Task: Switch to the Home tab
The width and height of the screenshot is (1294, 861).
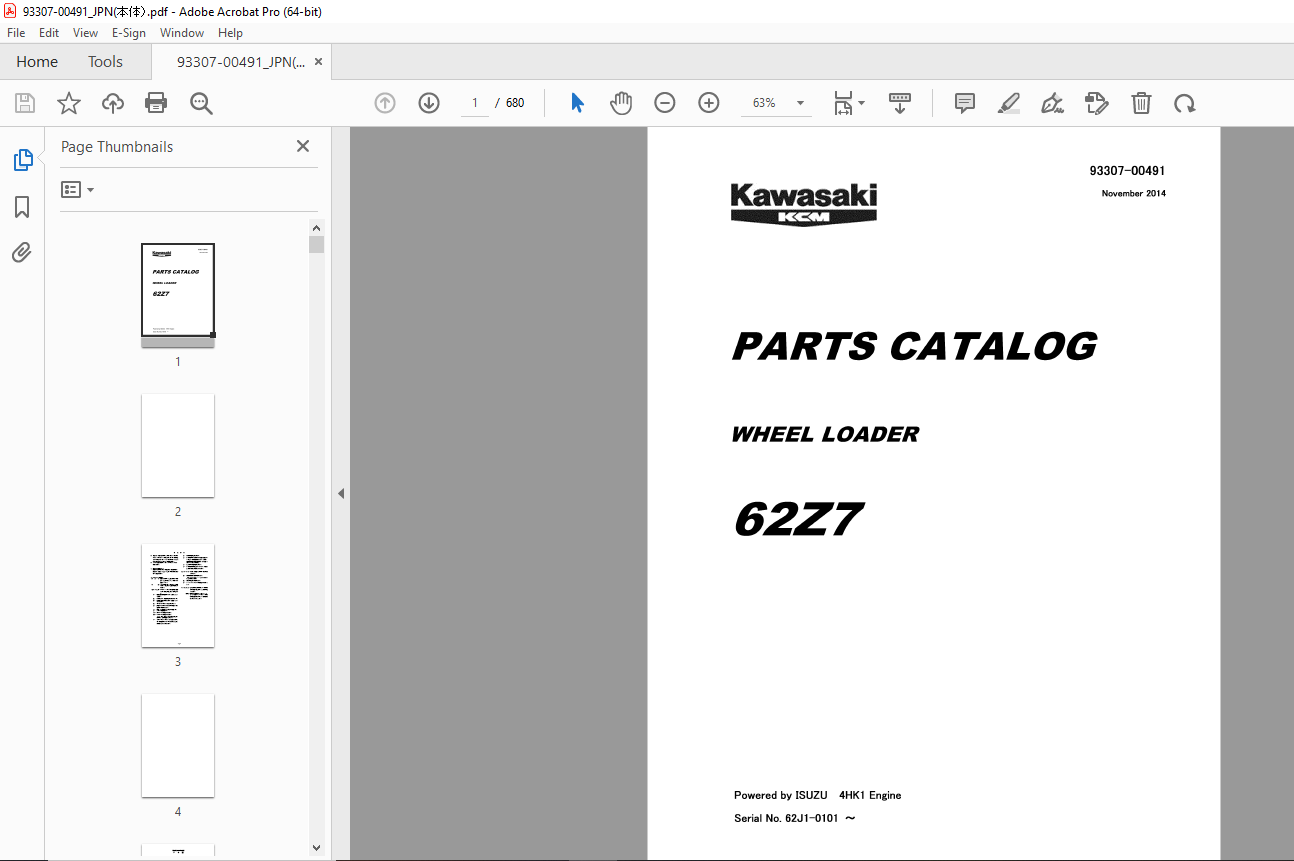Action: tap(37, 62)
